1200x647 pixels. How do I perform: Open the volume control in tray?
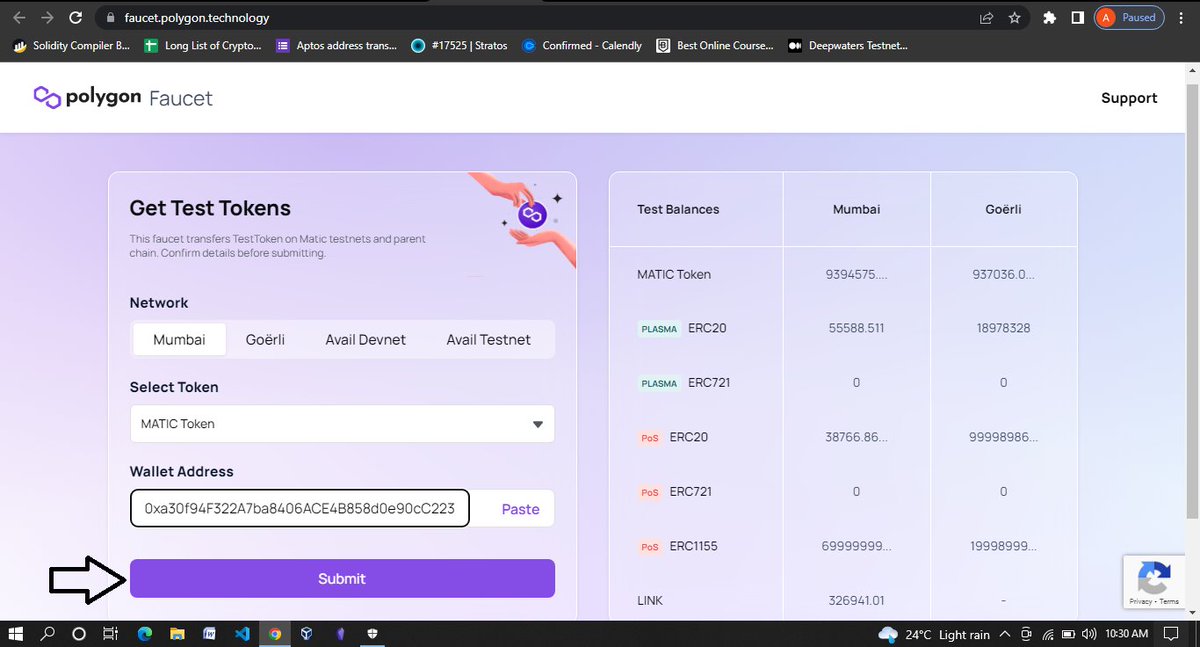1087,635
